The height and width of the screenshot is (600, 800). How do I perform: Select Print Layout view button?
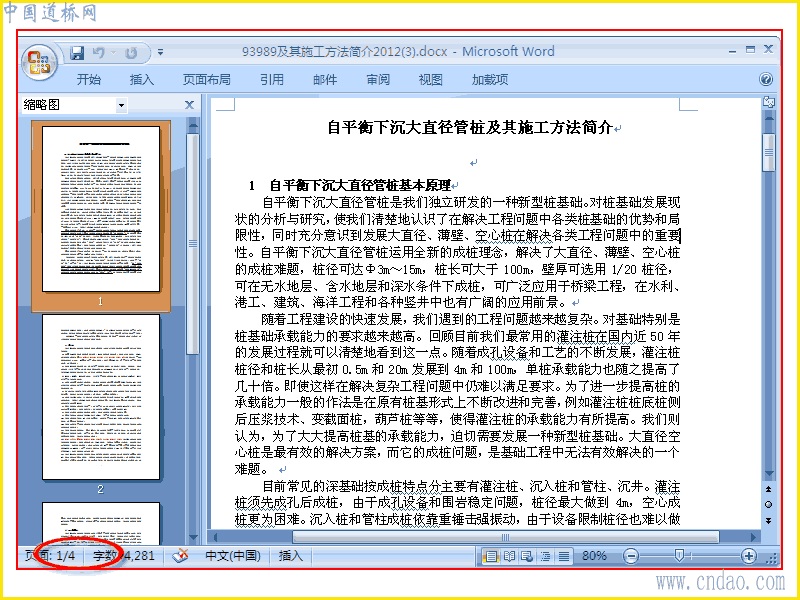491,556
